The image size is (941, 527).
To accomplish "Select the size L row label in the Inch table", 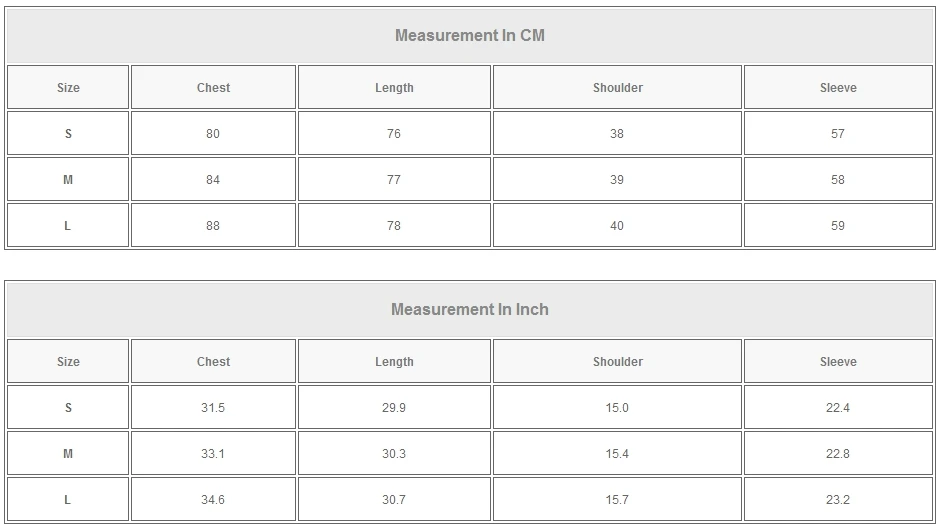I will (68, 500).
